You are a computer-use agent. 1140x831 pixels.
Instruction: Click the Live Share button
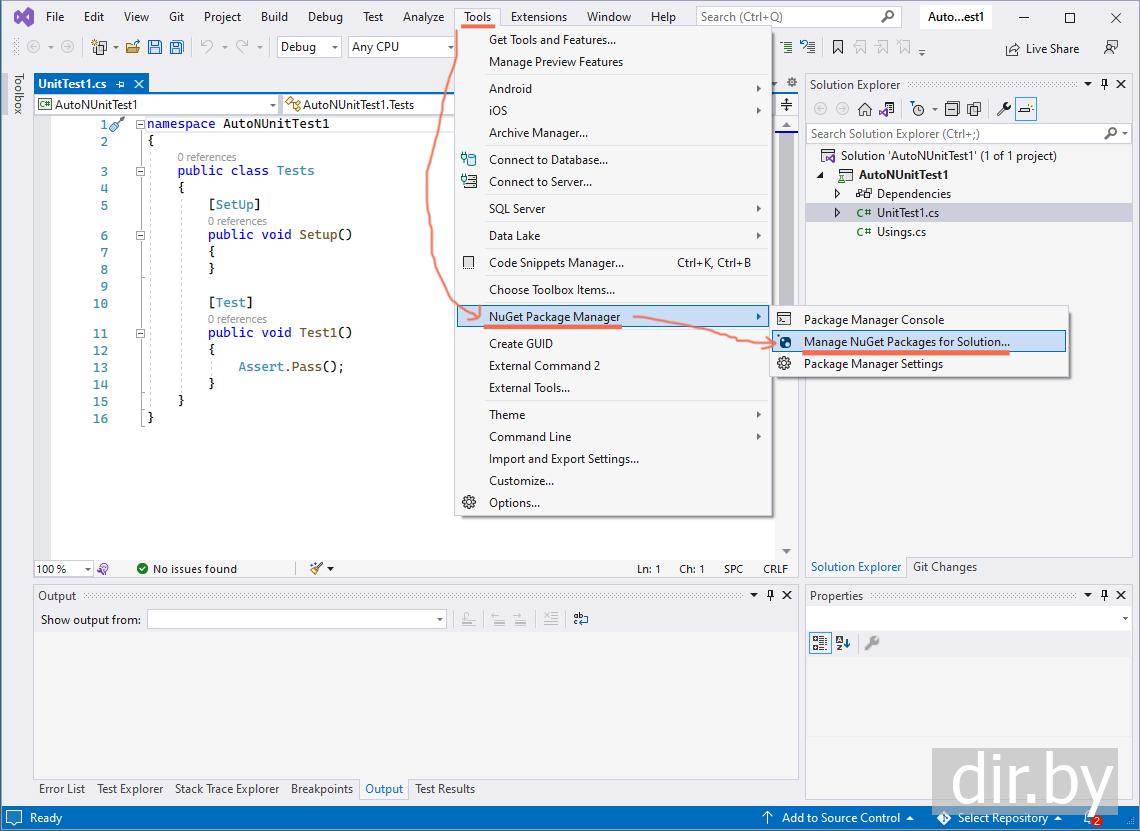pos(1042,48)
